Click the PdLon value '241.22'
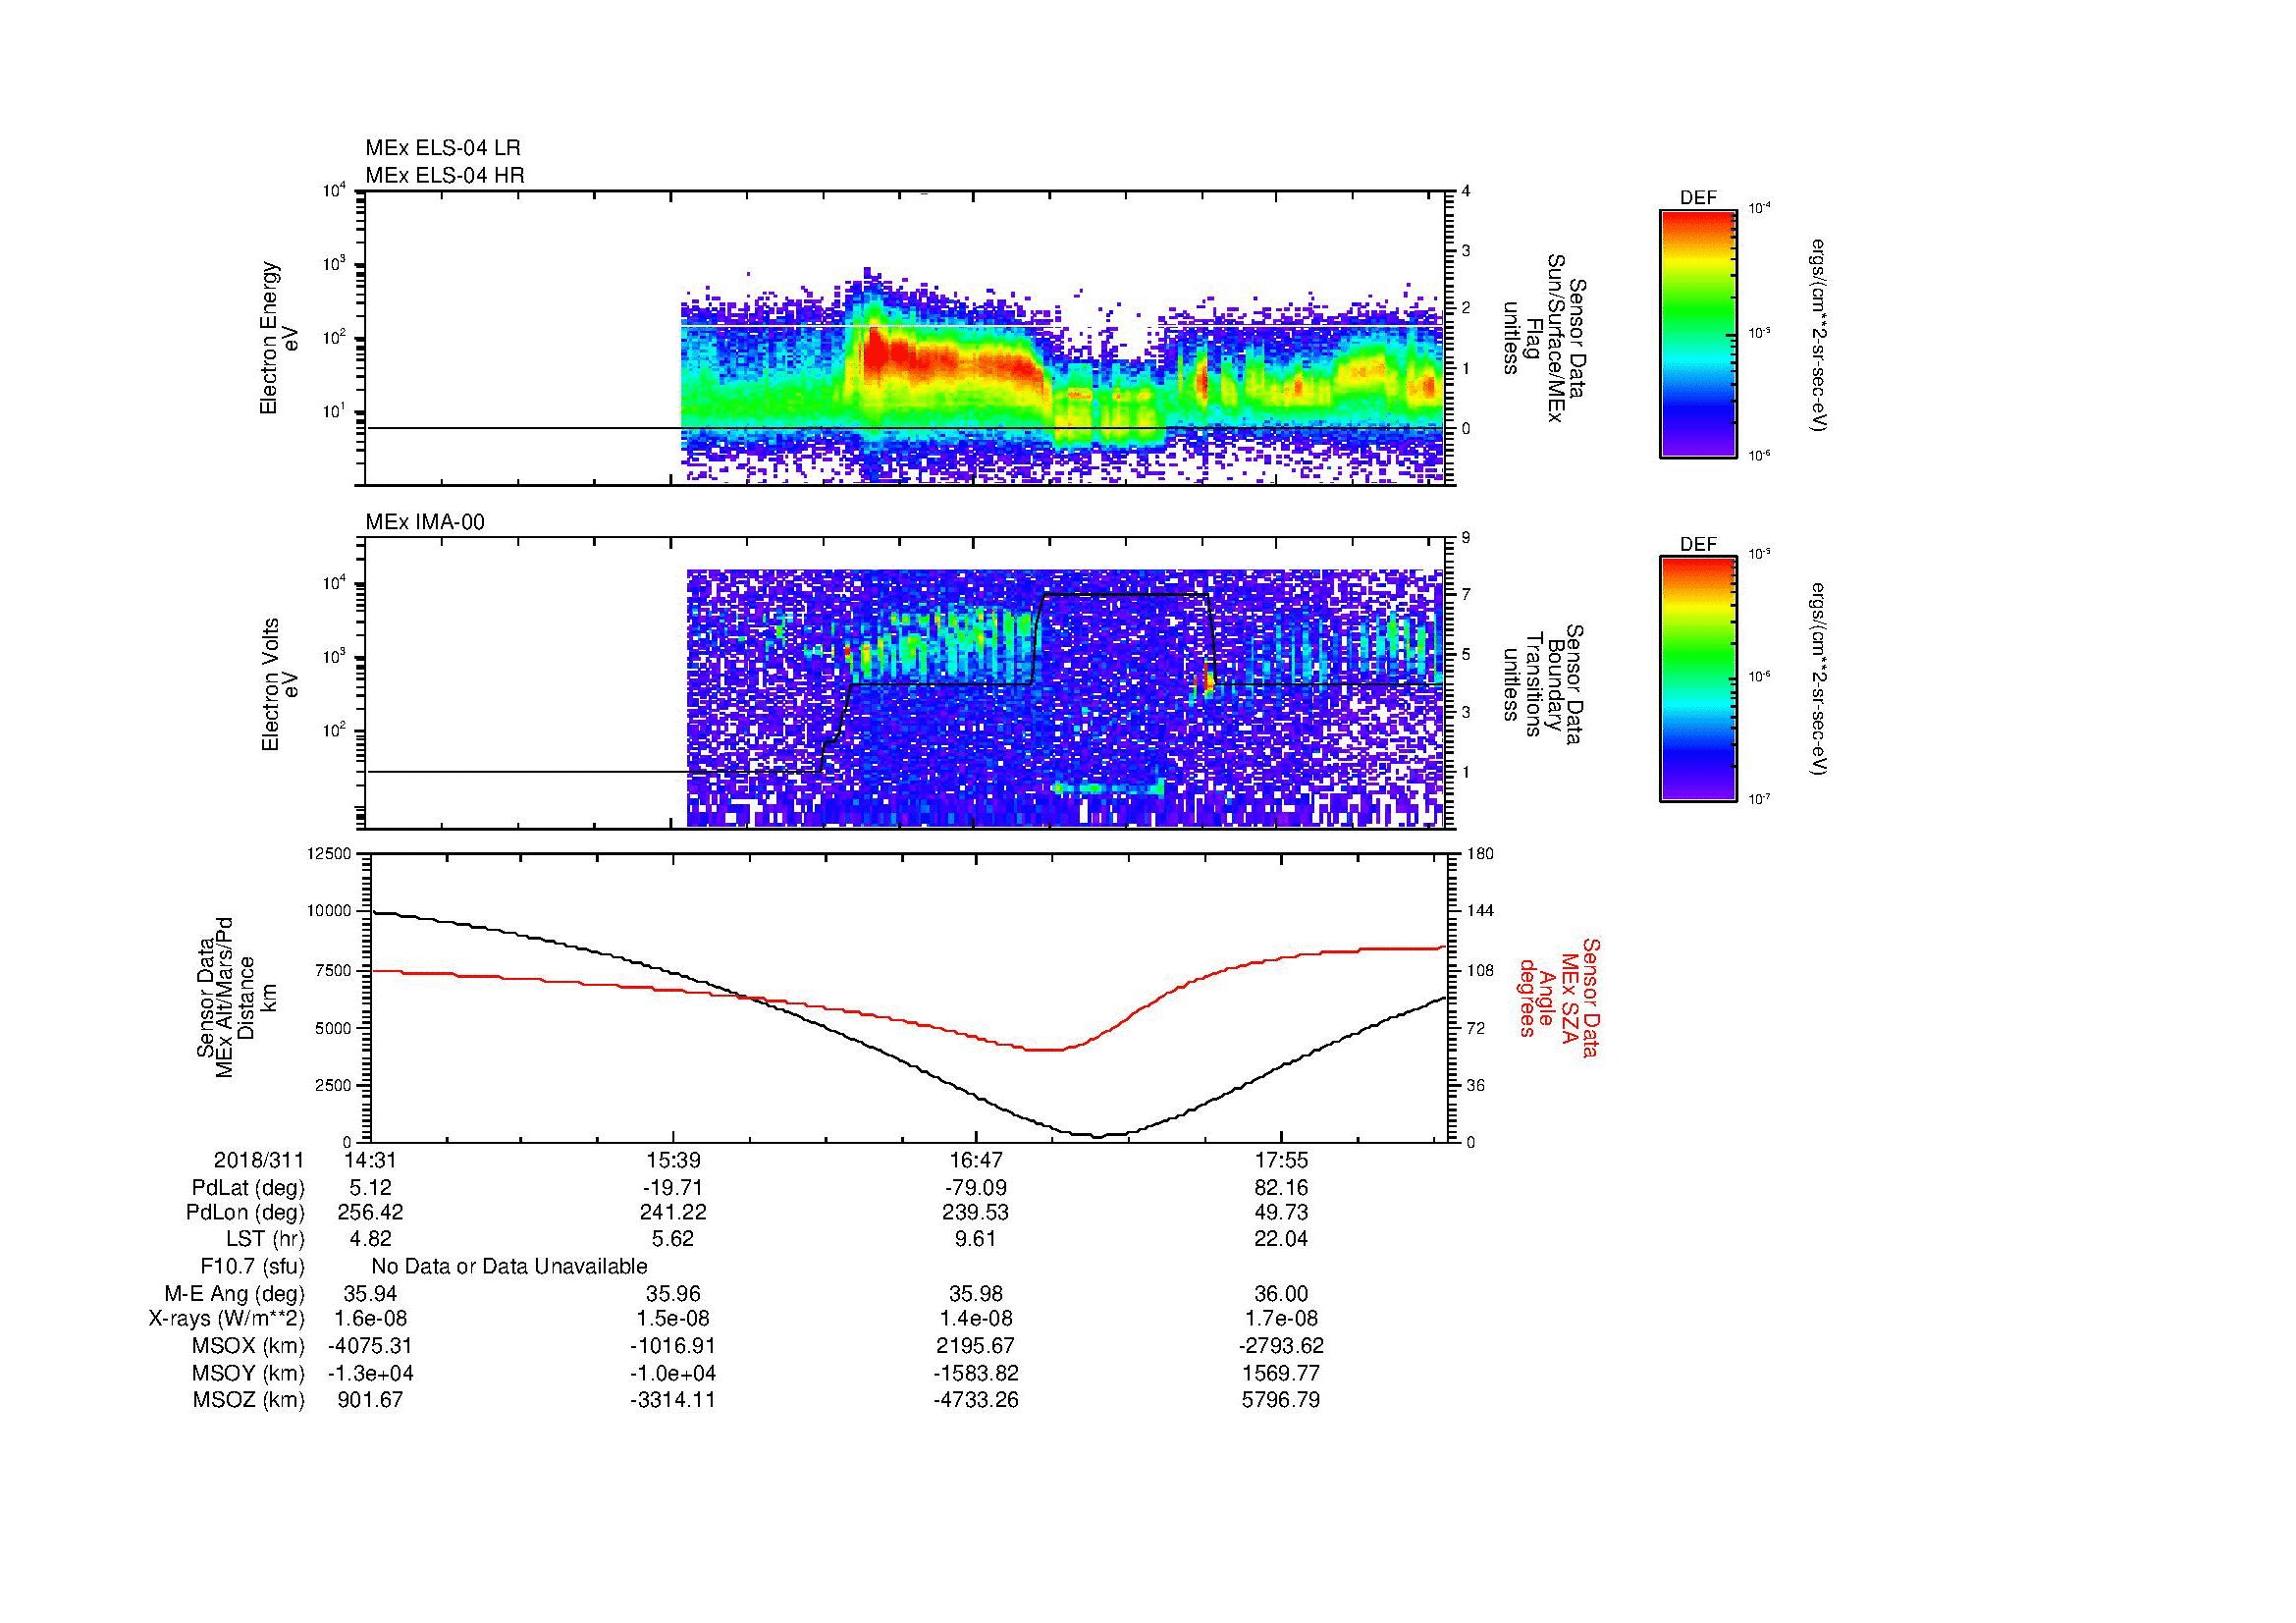The image size is (2296, 1623). pos(674,1213)
